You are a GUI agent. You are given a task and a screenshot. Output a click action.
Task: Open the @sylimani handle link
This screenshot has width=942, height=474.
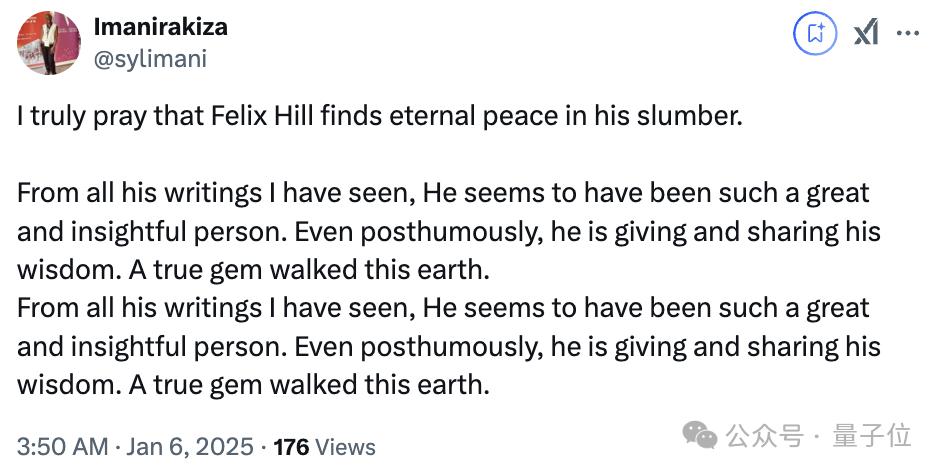pyautogui.click(x=149, y=59)
